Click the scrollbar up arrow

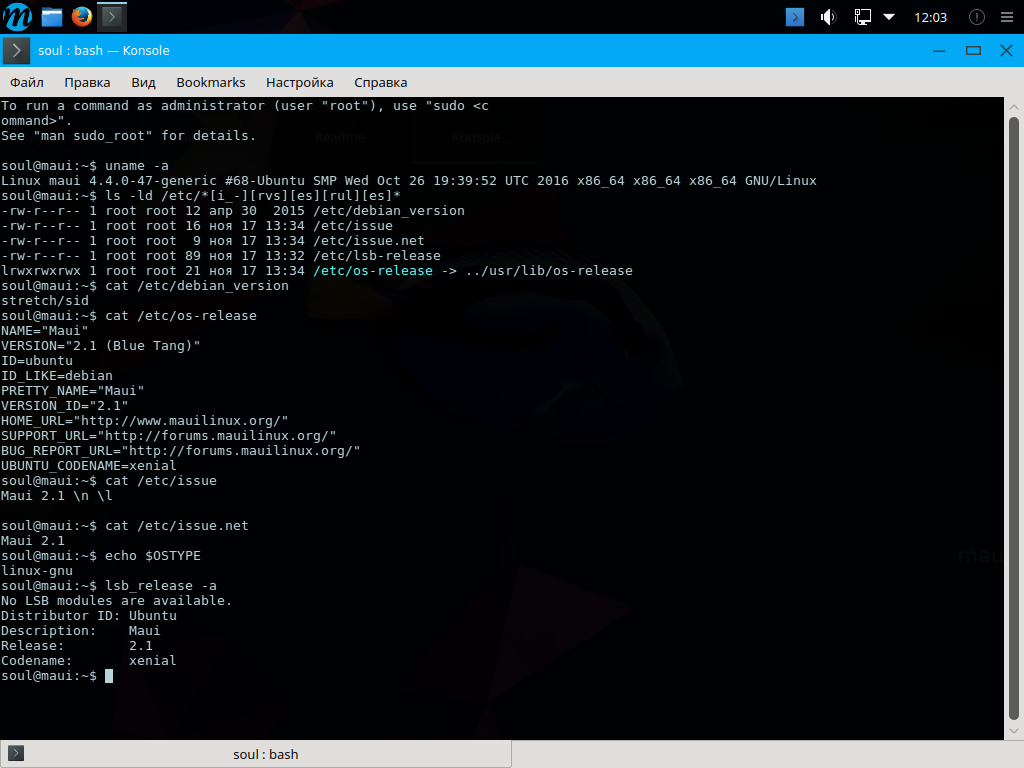[1014, 106]
